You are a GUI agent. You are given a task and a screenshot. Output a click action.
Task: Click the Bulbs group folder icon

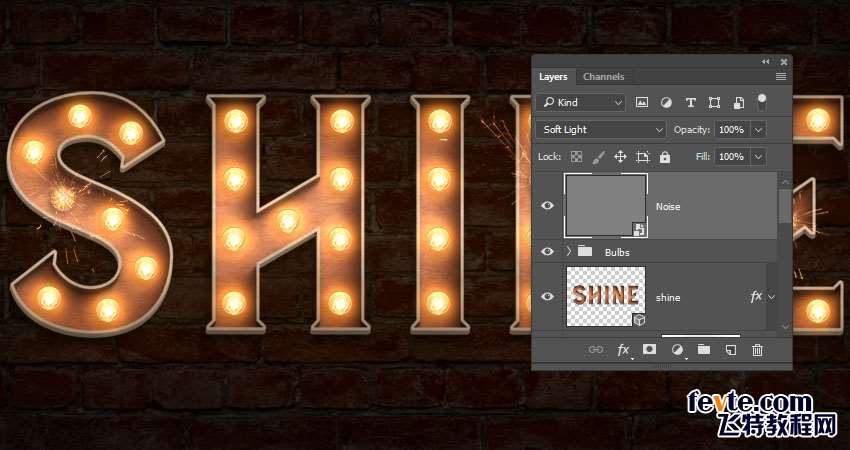click(584, 251)
